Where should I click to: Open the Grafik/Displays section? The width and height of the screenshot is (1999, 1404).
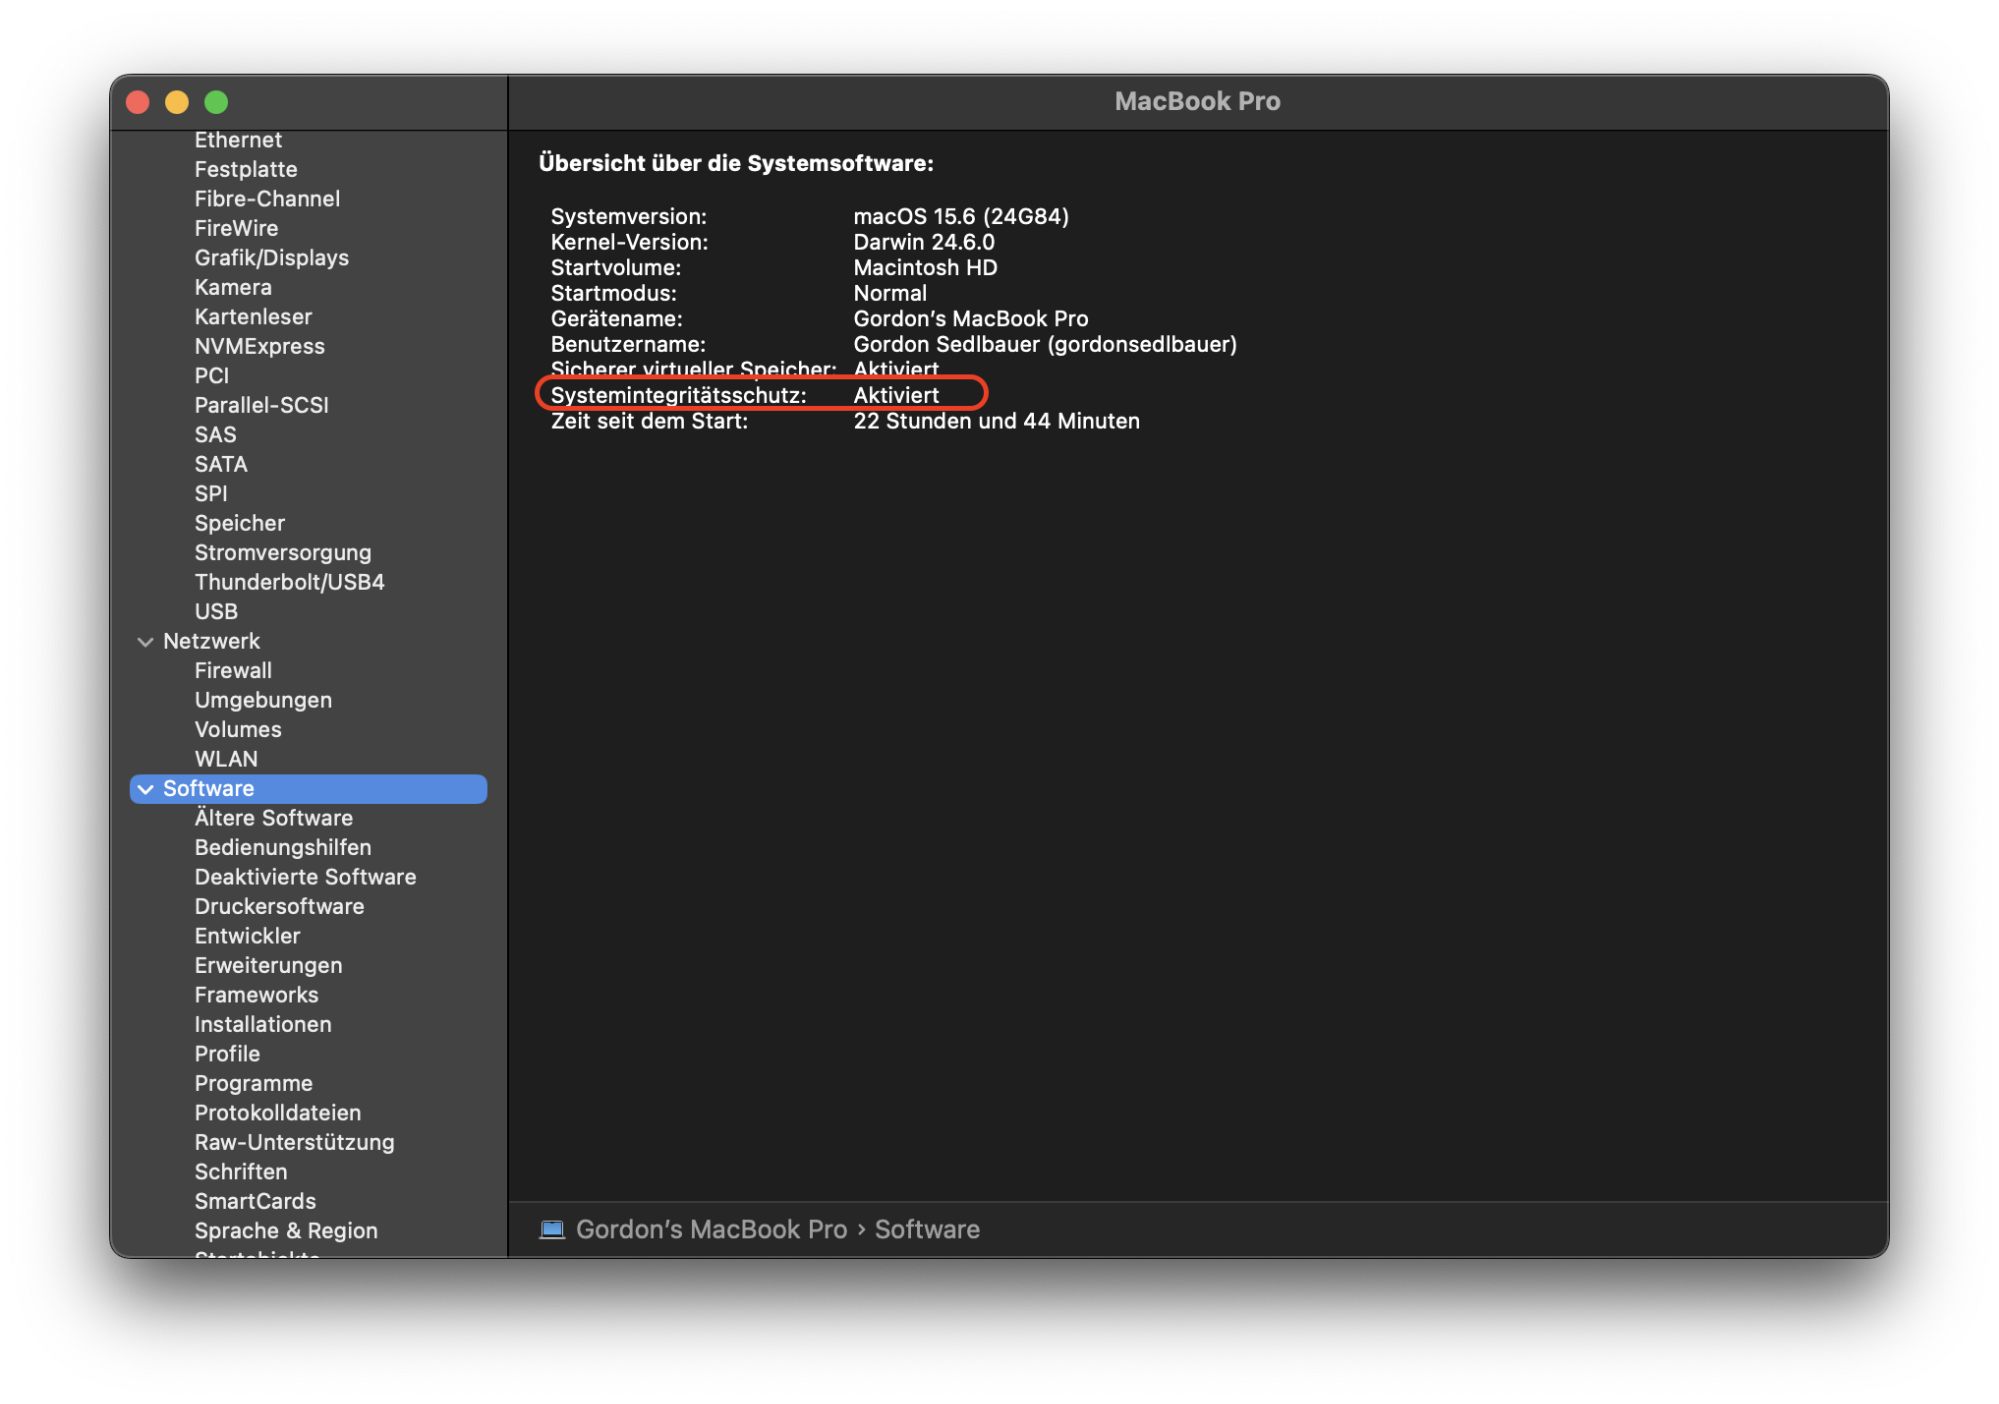[x=272, y=257]
